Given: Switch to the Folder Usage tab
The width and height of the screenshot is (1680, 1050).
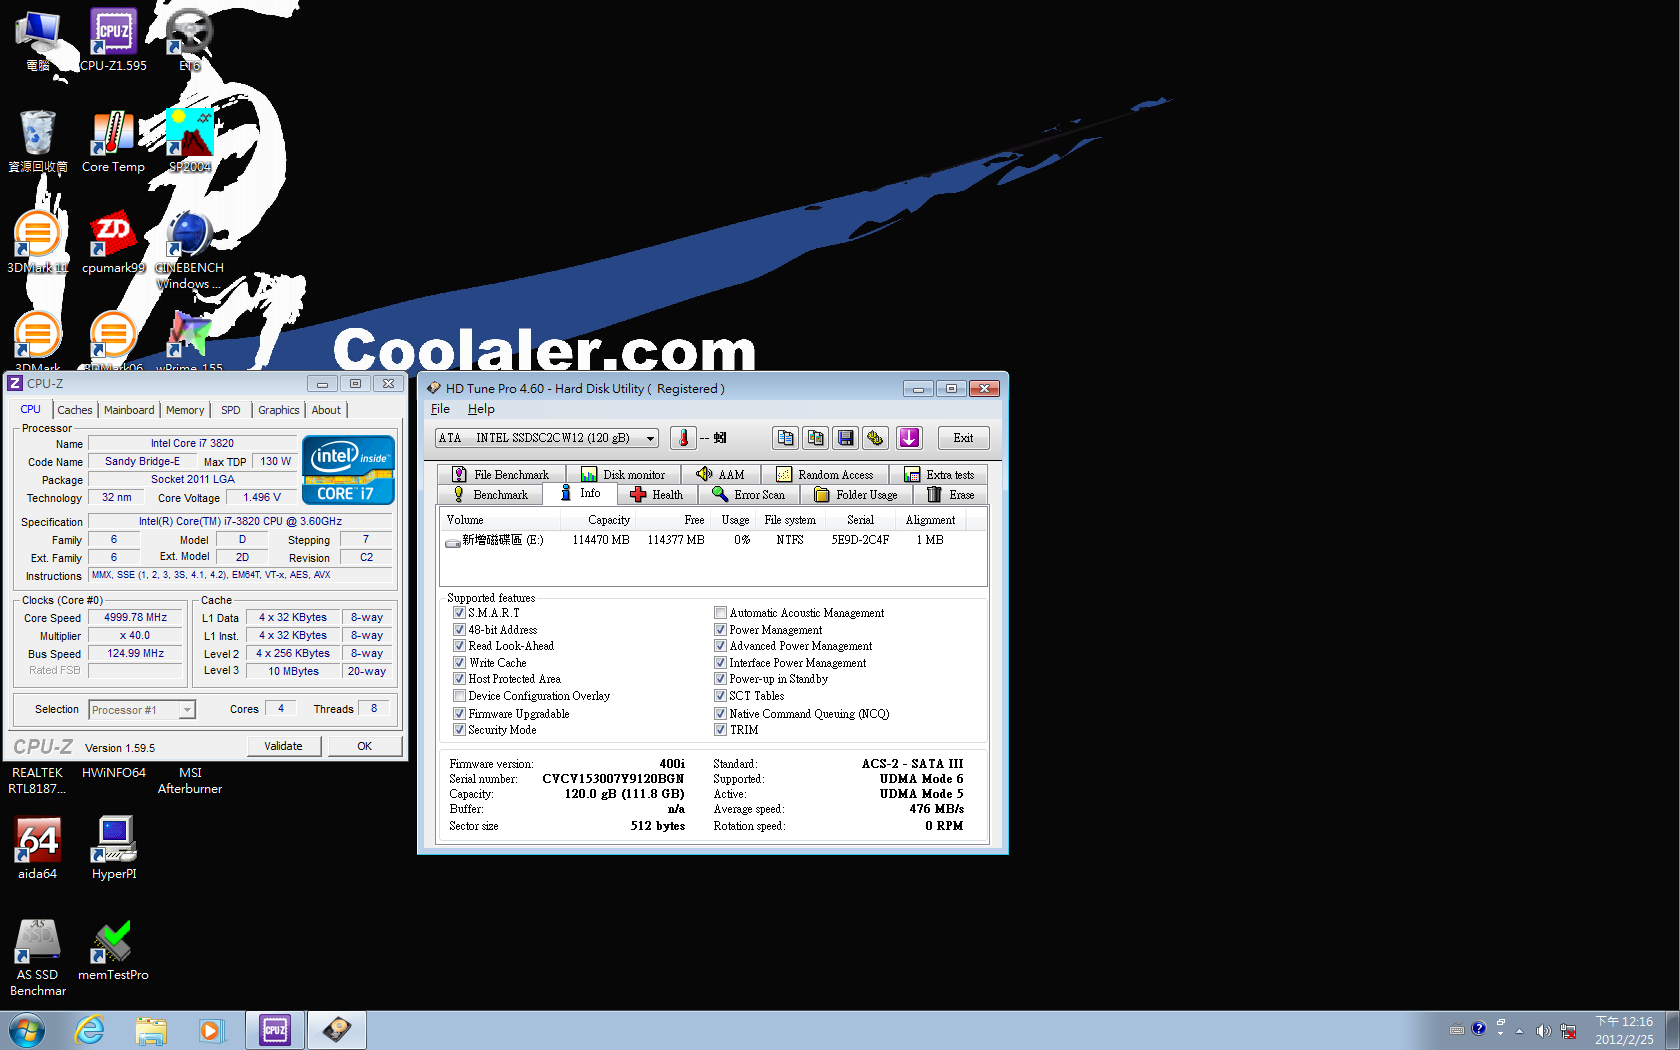Looking at the screenshot, I should [856, 495].
